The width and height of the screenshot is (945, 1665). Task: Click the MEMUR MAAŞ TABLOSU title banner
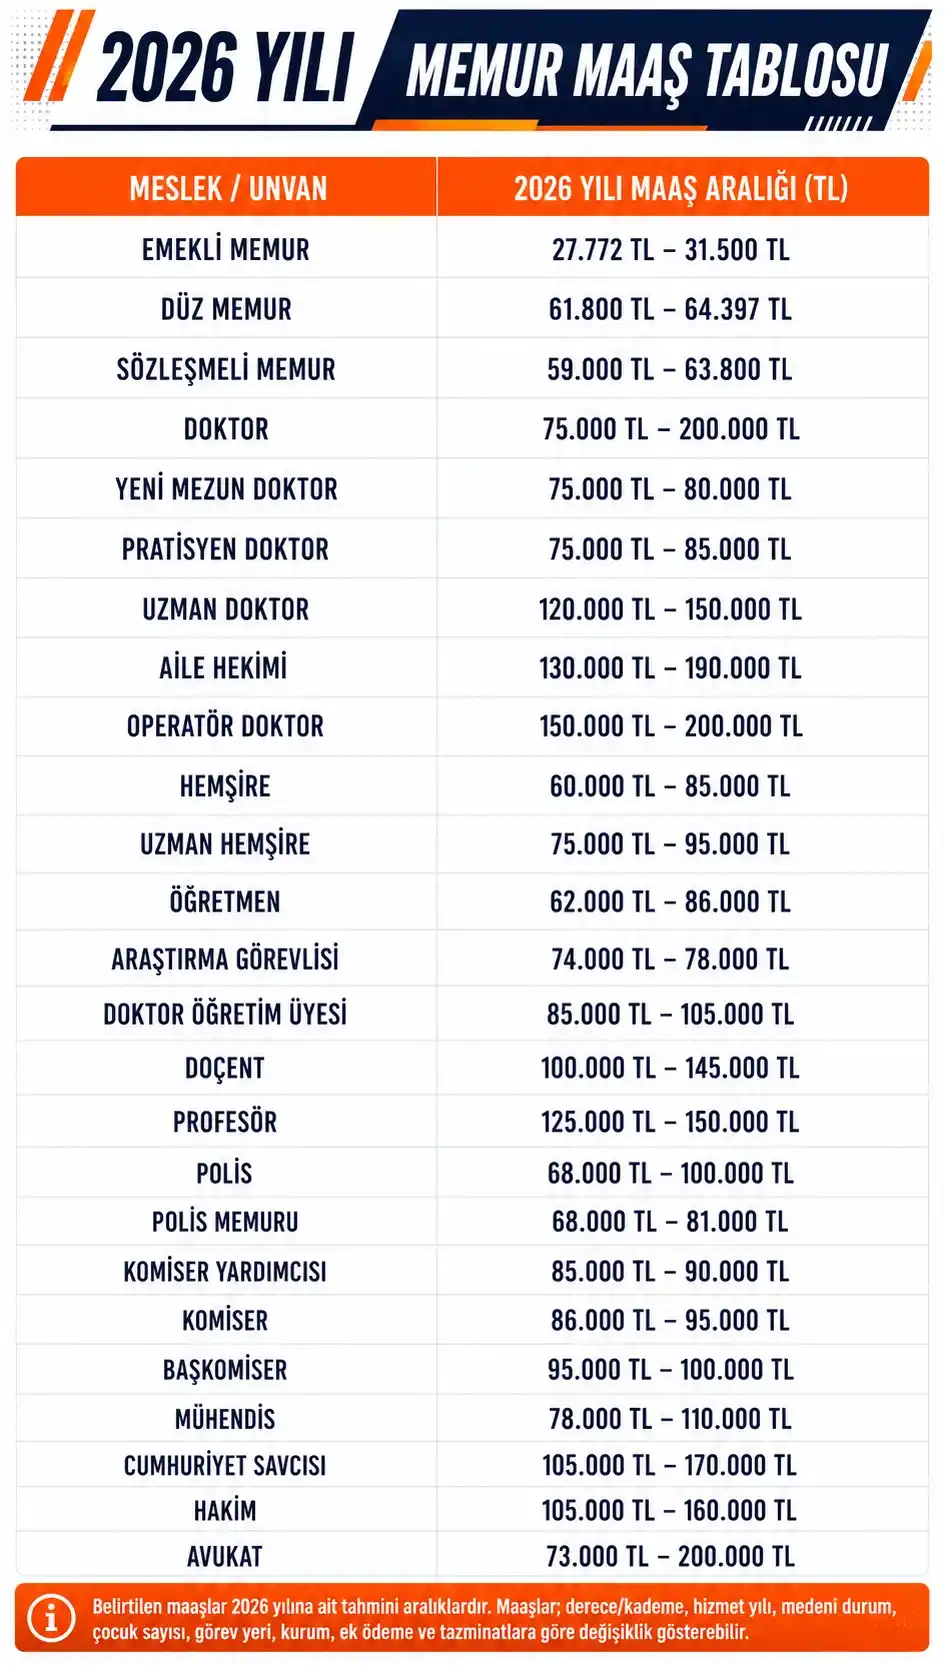(648, 70)
